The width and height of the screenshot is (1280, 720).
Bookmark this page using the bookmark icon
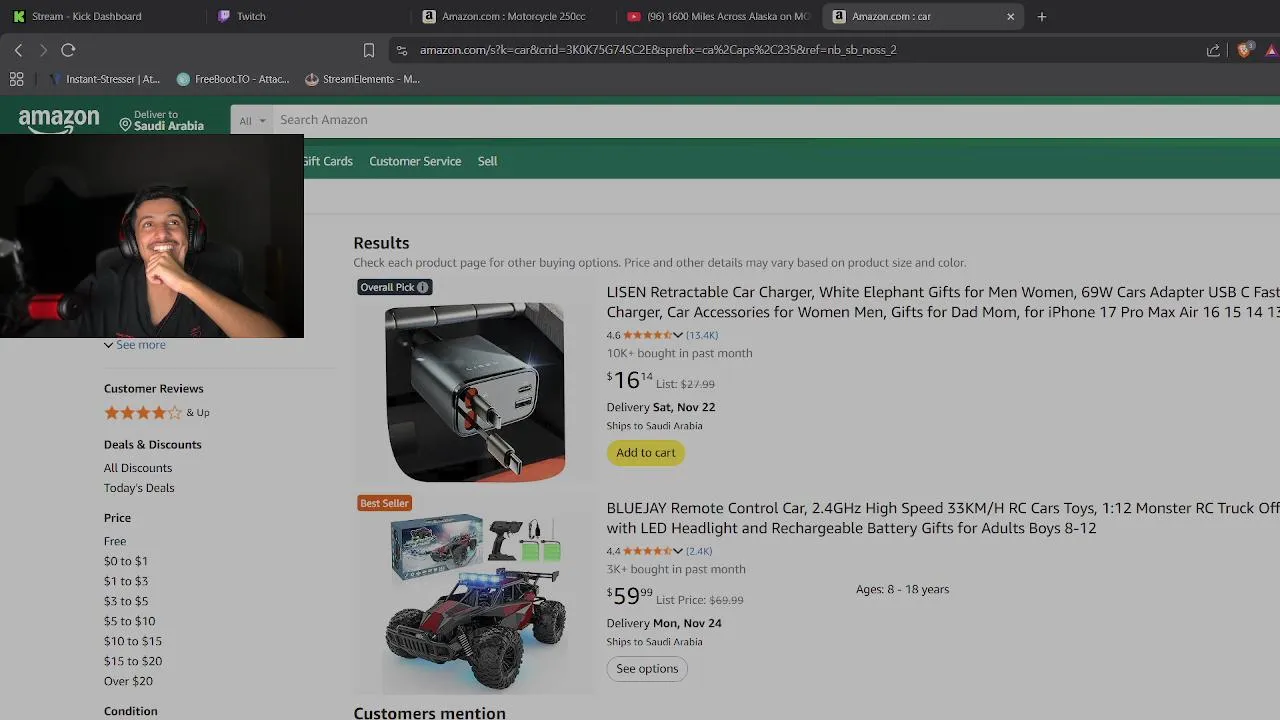tap(369, 50)
